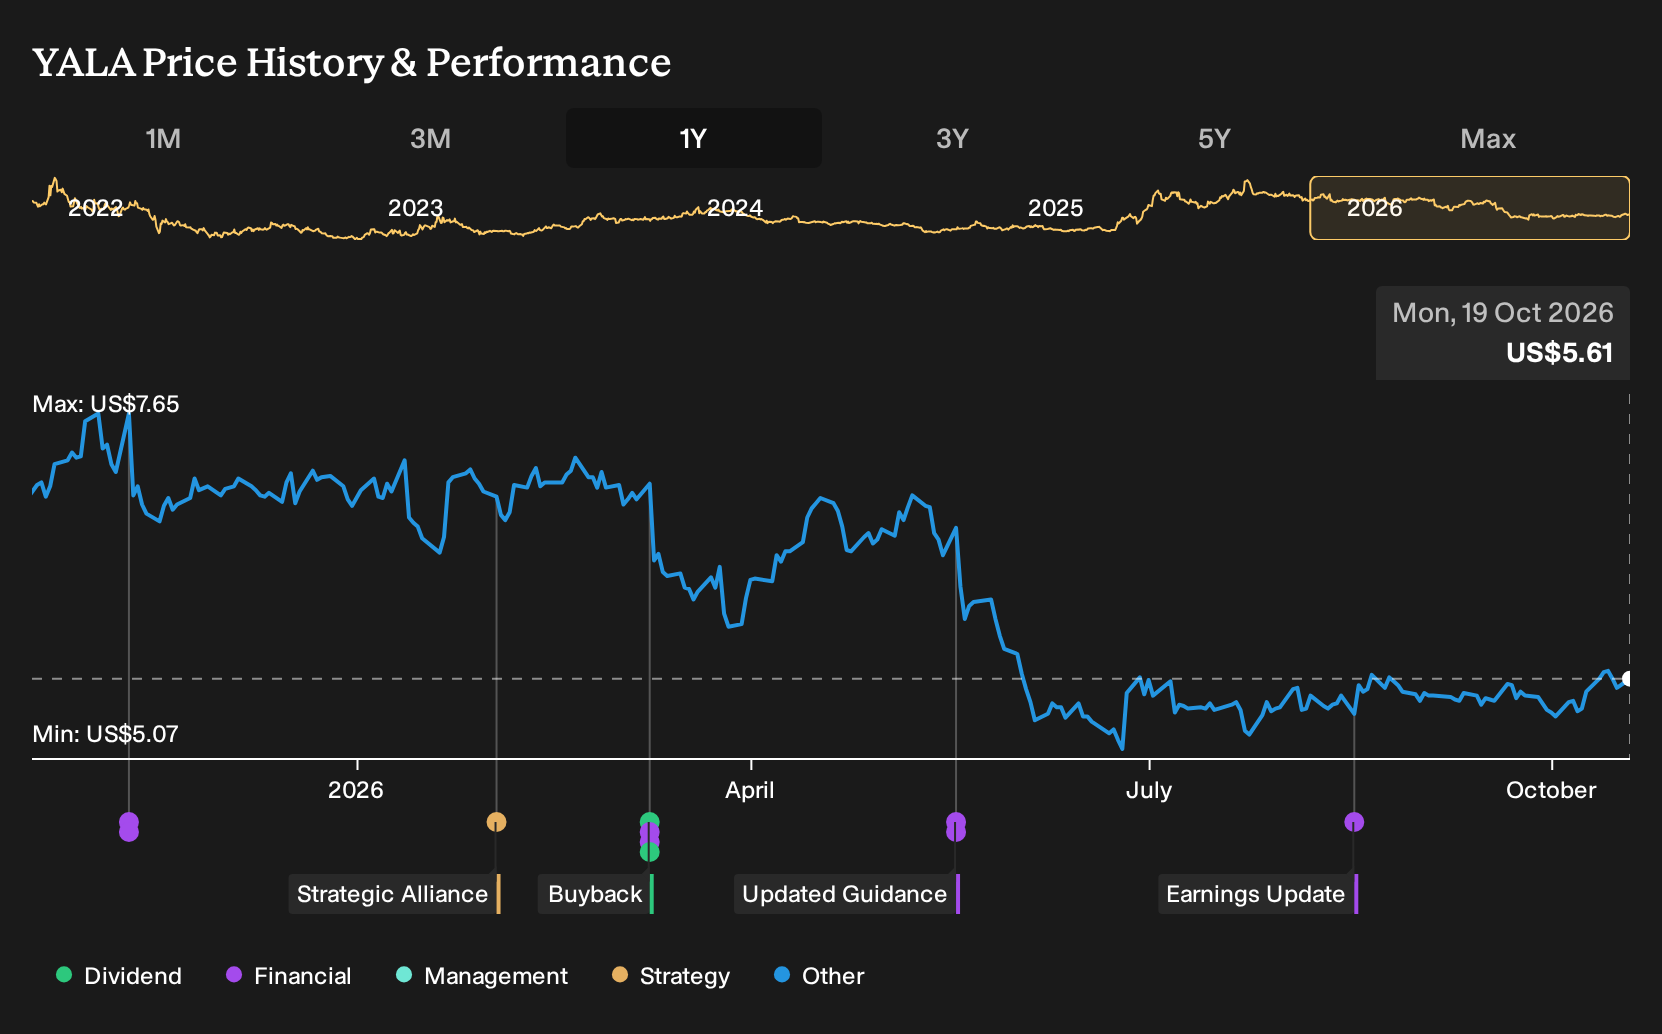
Task: Click the purple event dot for Earnings Update
Action: click(1354, 822)
